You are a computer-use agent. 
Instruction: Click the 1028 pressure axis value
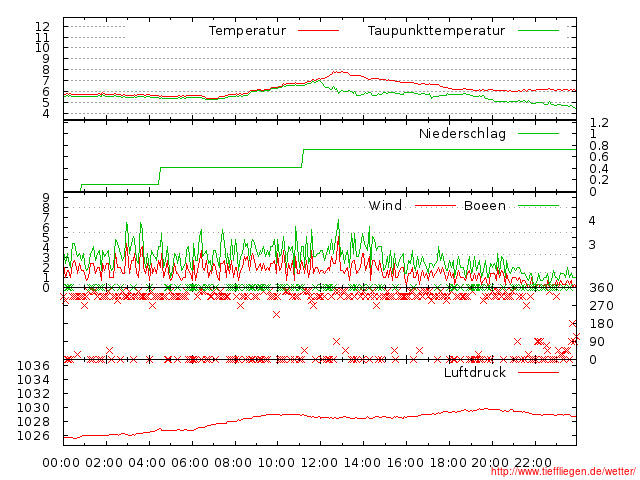(x=33, y=422)
